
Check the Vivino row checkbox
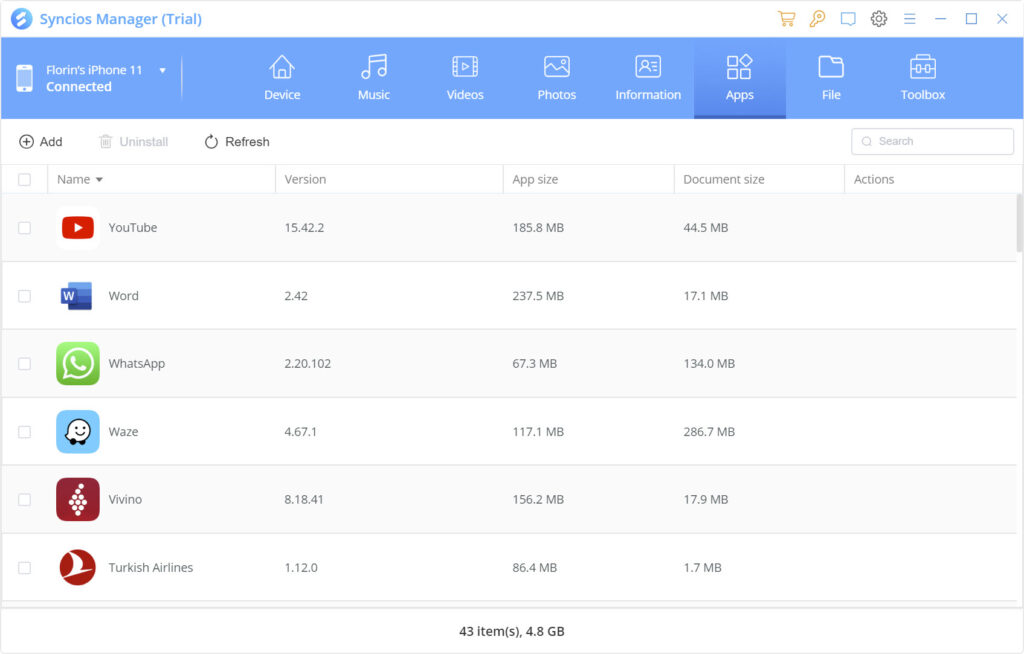(x=24, y=499)
